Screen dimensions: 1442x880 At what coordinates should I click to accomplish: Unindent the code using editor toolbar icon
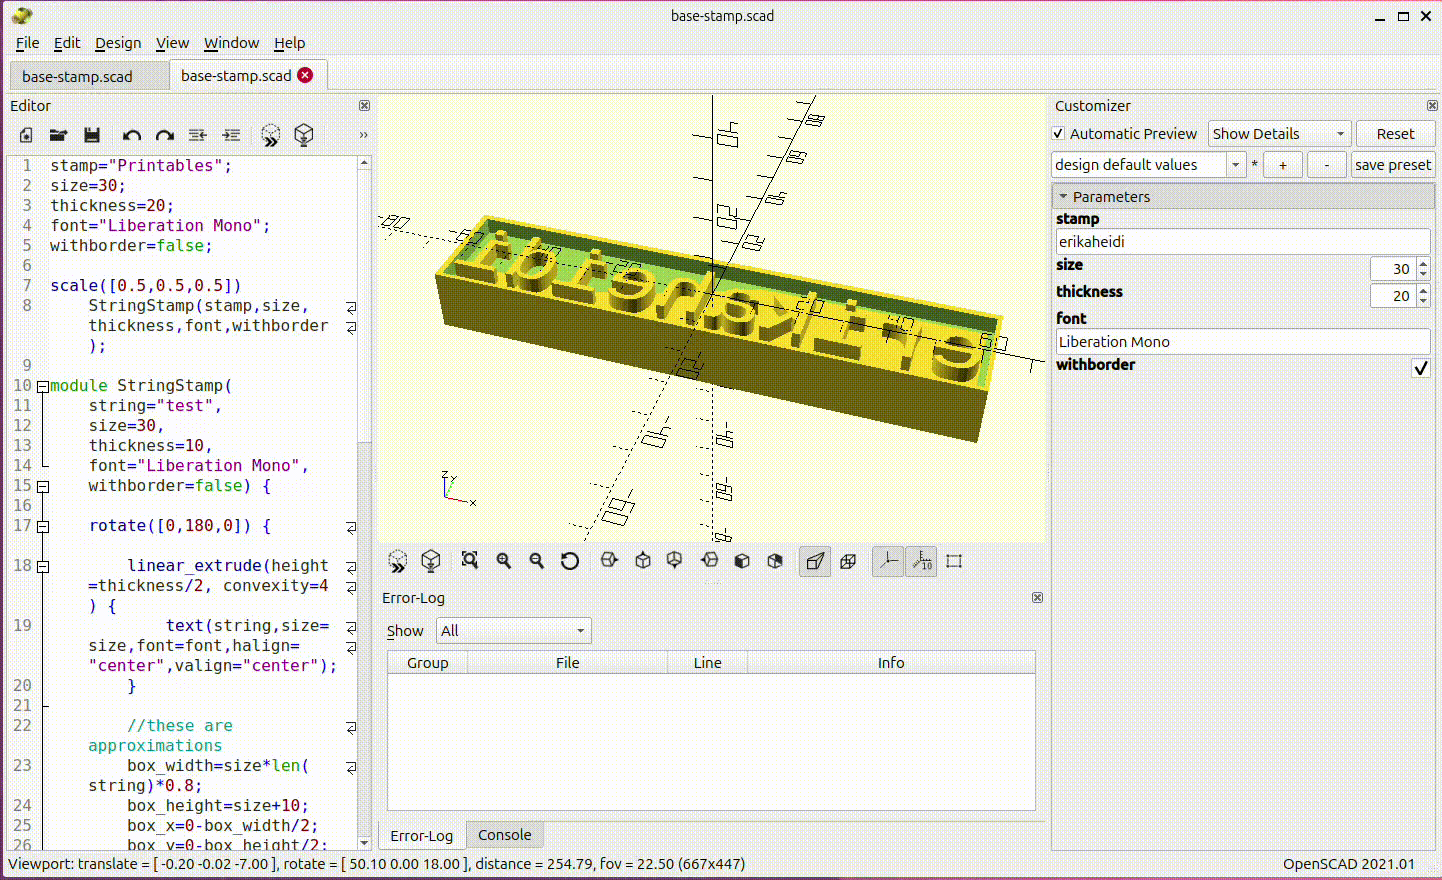click(x=198, y=135)
